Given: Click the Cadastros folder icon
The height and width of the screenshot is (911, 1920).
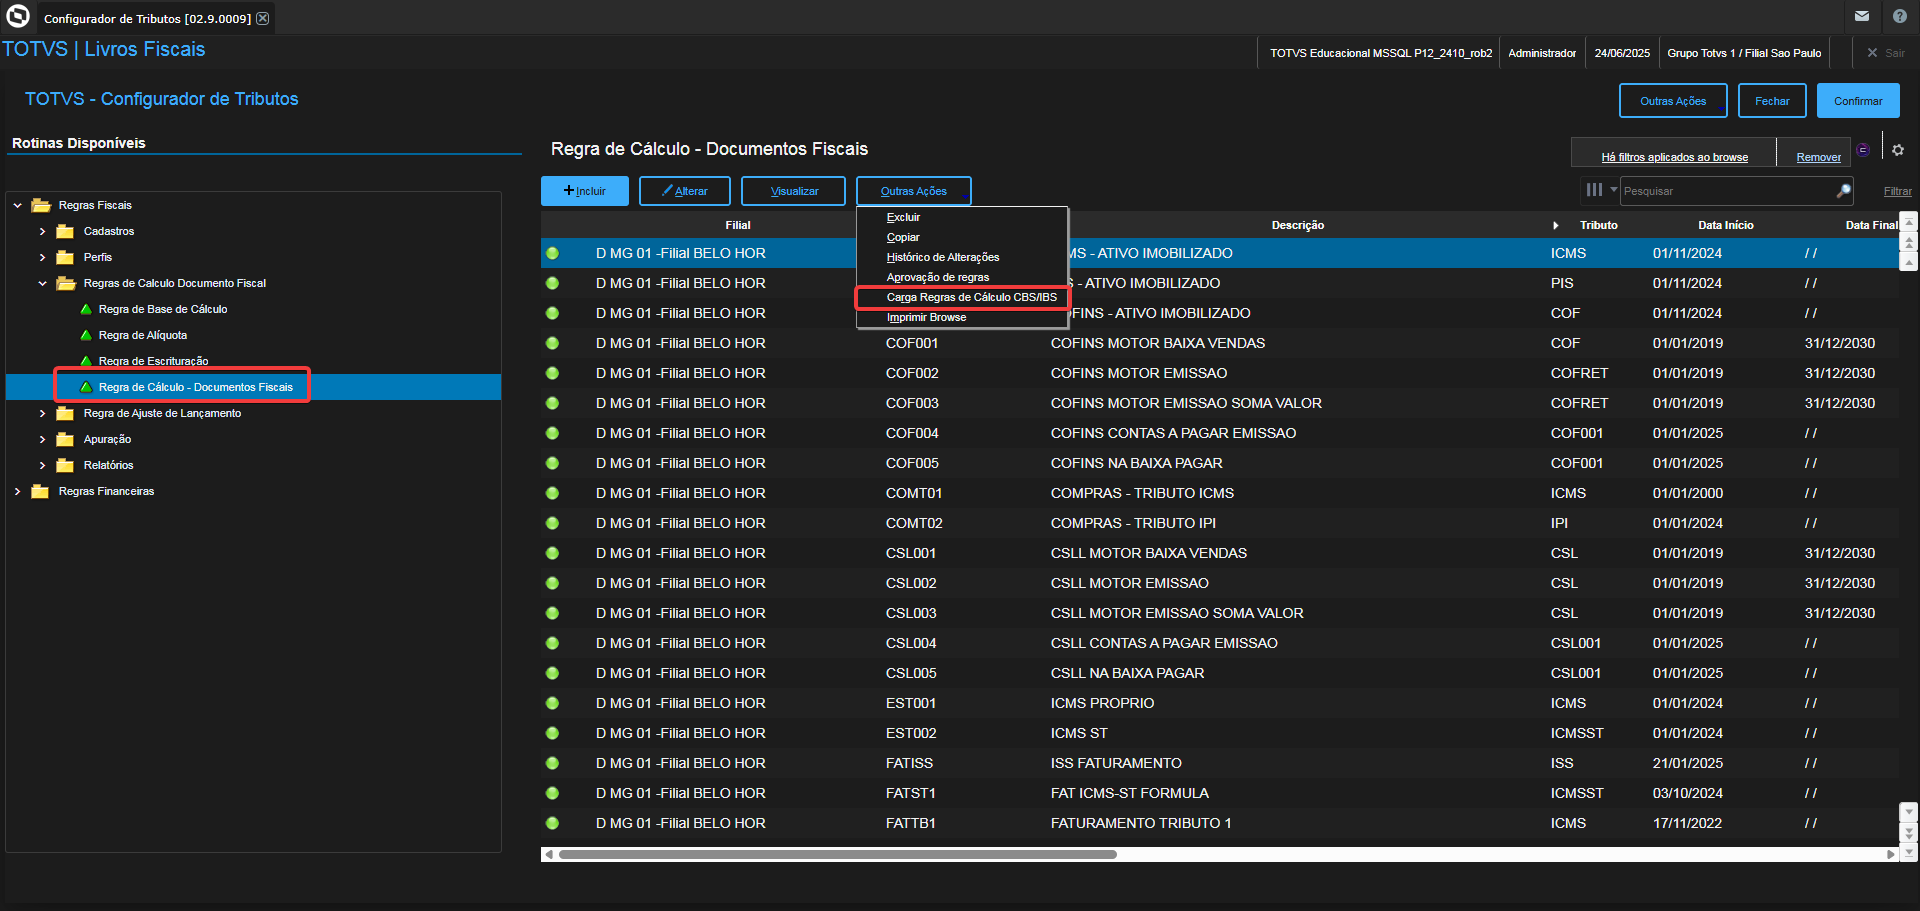Looking at the screenshot, I should 66,231.
